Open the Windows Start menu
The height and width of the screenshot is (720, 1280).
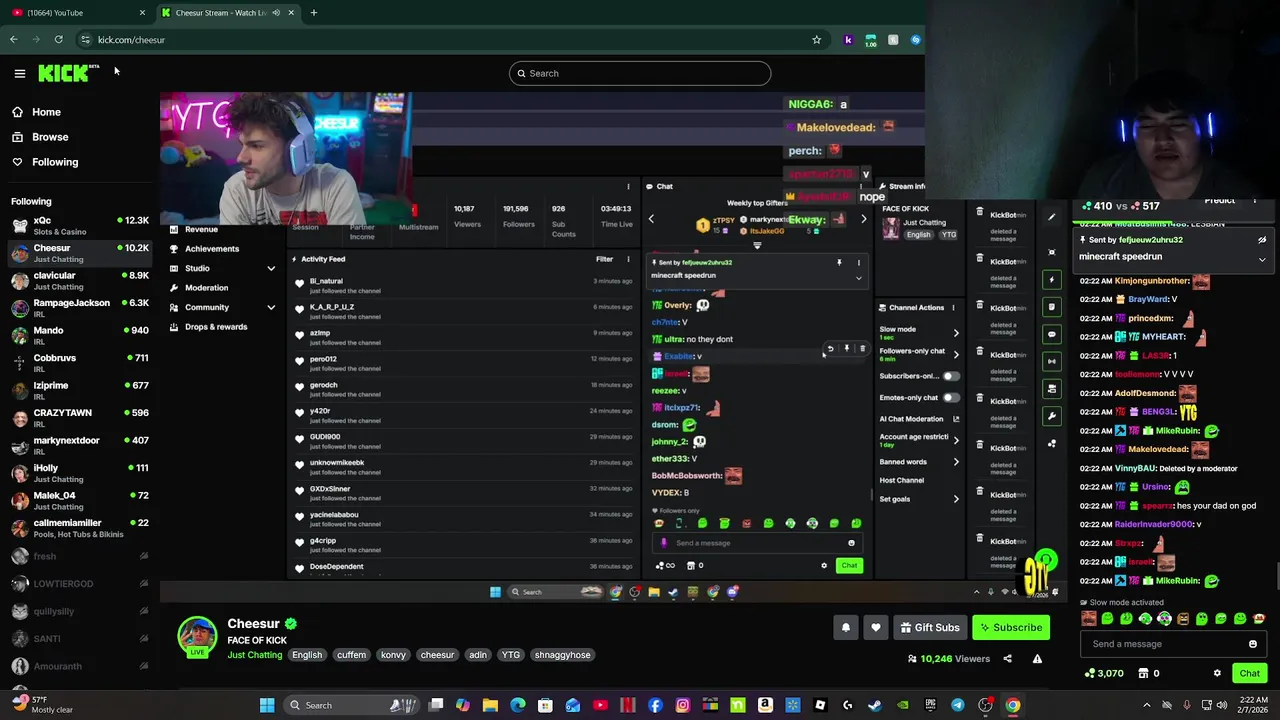coord(267,705)
